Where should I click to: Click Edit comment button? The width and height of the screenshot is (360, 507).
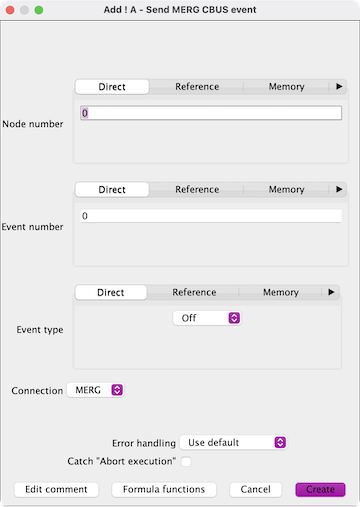[x=56, y=489]
